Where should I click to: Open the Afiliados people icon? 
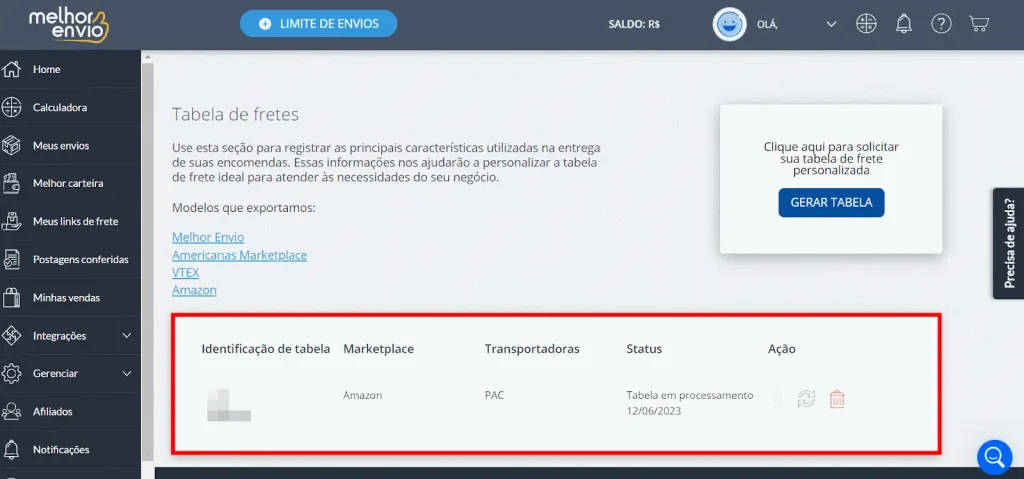(12, 412)
